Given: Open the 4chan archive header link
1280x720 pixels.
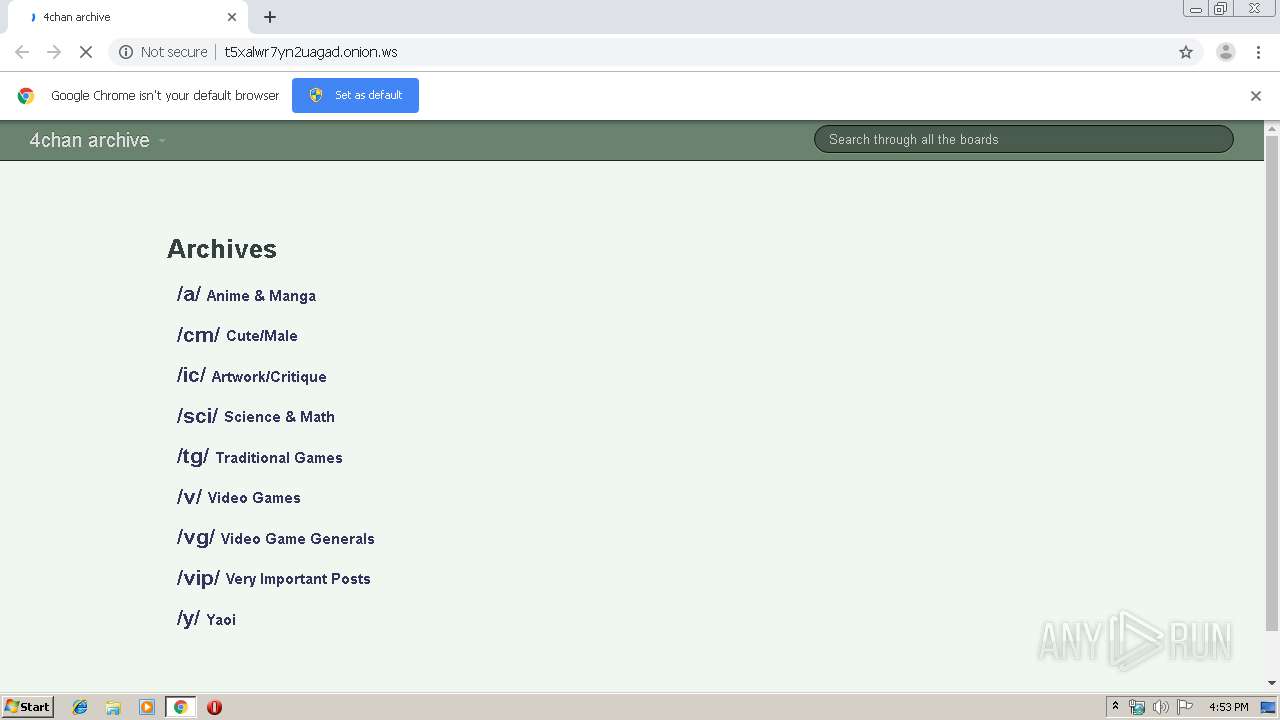Looking at the screenshot, I should (89, 140).
